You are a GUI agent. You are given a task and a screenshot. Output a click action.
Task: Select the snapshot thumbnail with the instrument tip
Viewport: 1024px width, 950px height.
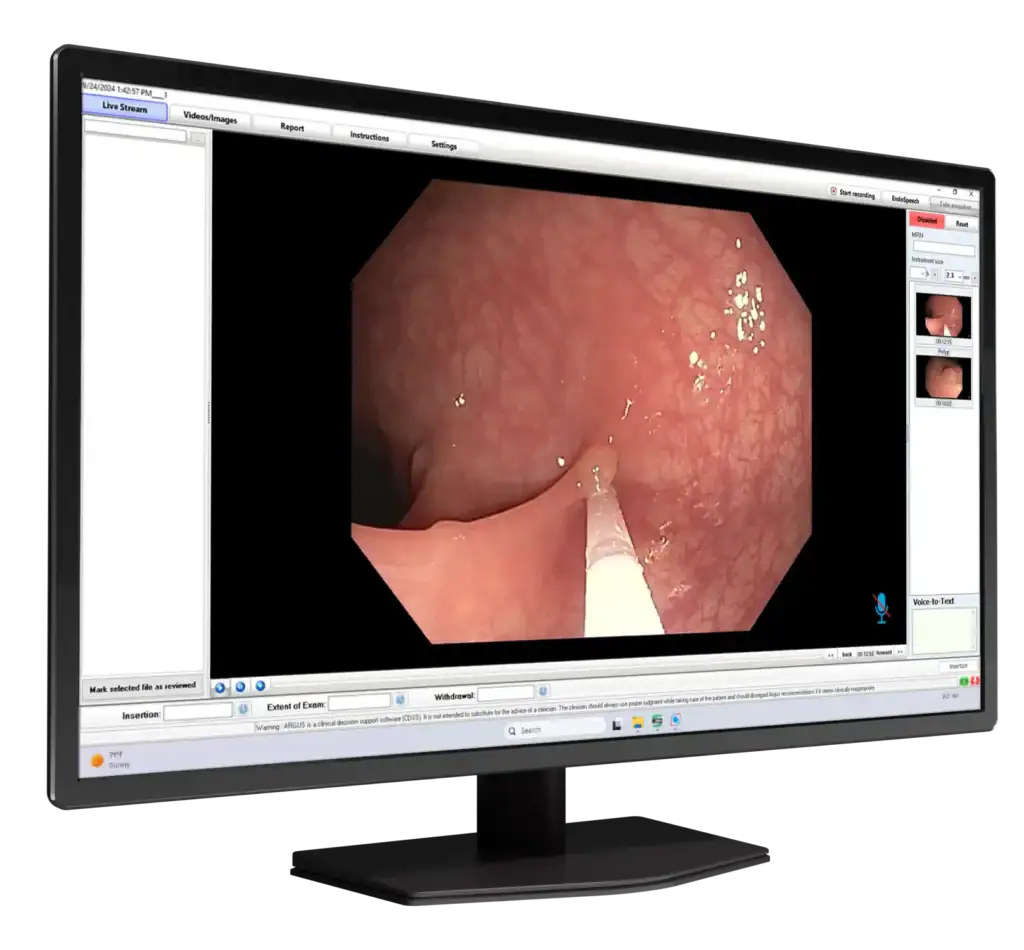point(943,316)
